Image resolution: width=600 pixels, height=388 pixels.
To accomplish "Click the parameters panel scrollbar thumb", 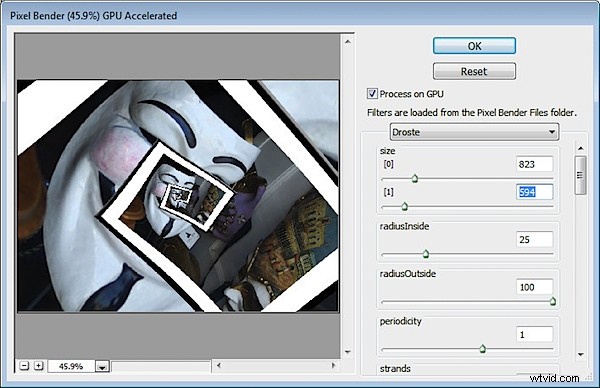I will click(x=580, y=175).
